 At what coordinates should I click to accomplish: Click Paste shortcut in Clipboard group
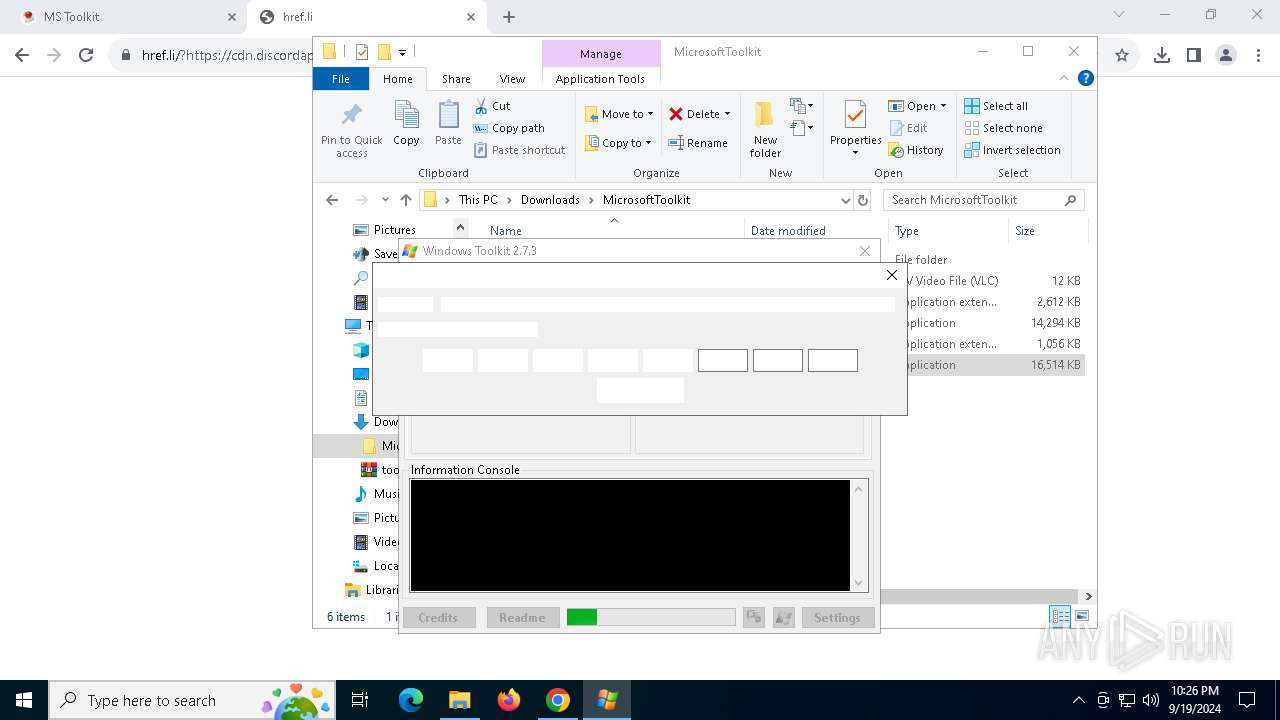519,150
